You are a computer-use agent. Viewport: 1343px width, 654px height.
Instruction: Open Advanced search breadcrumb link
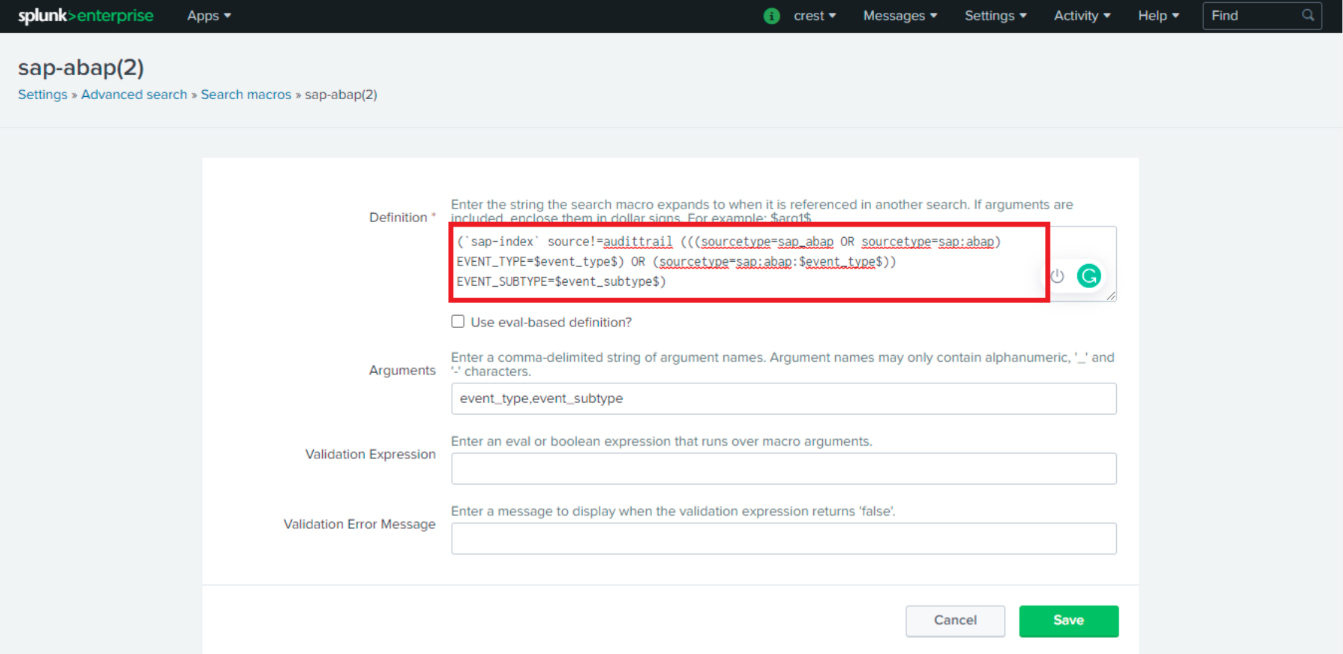point(134,95)
